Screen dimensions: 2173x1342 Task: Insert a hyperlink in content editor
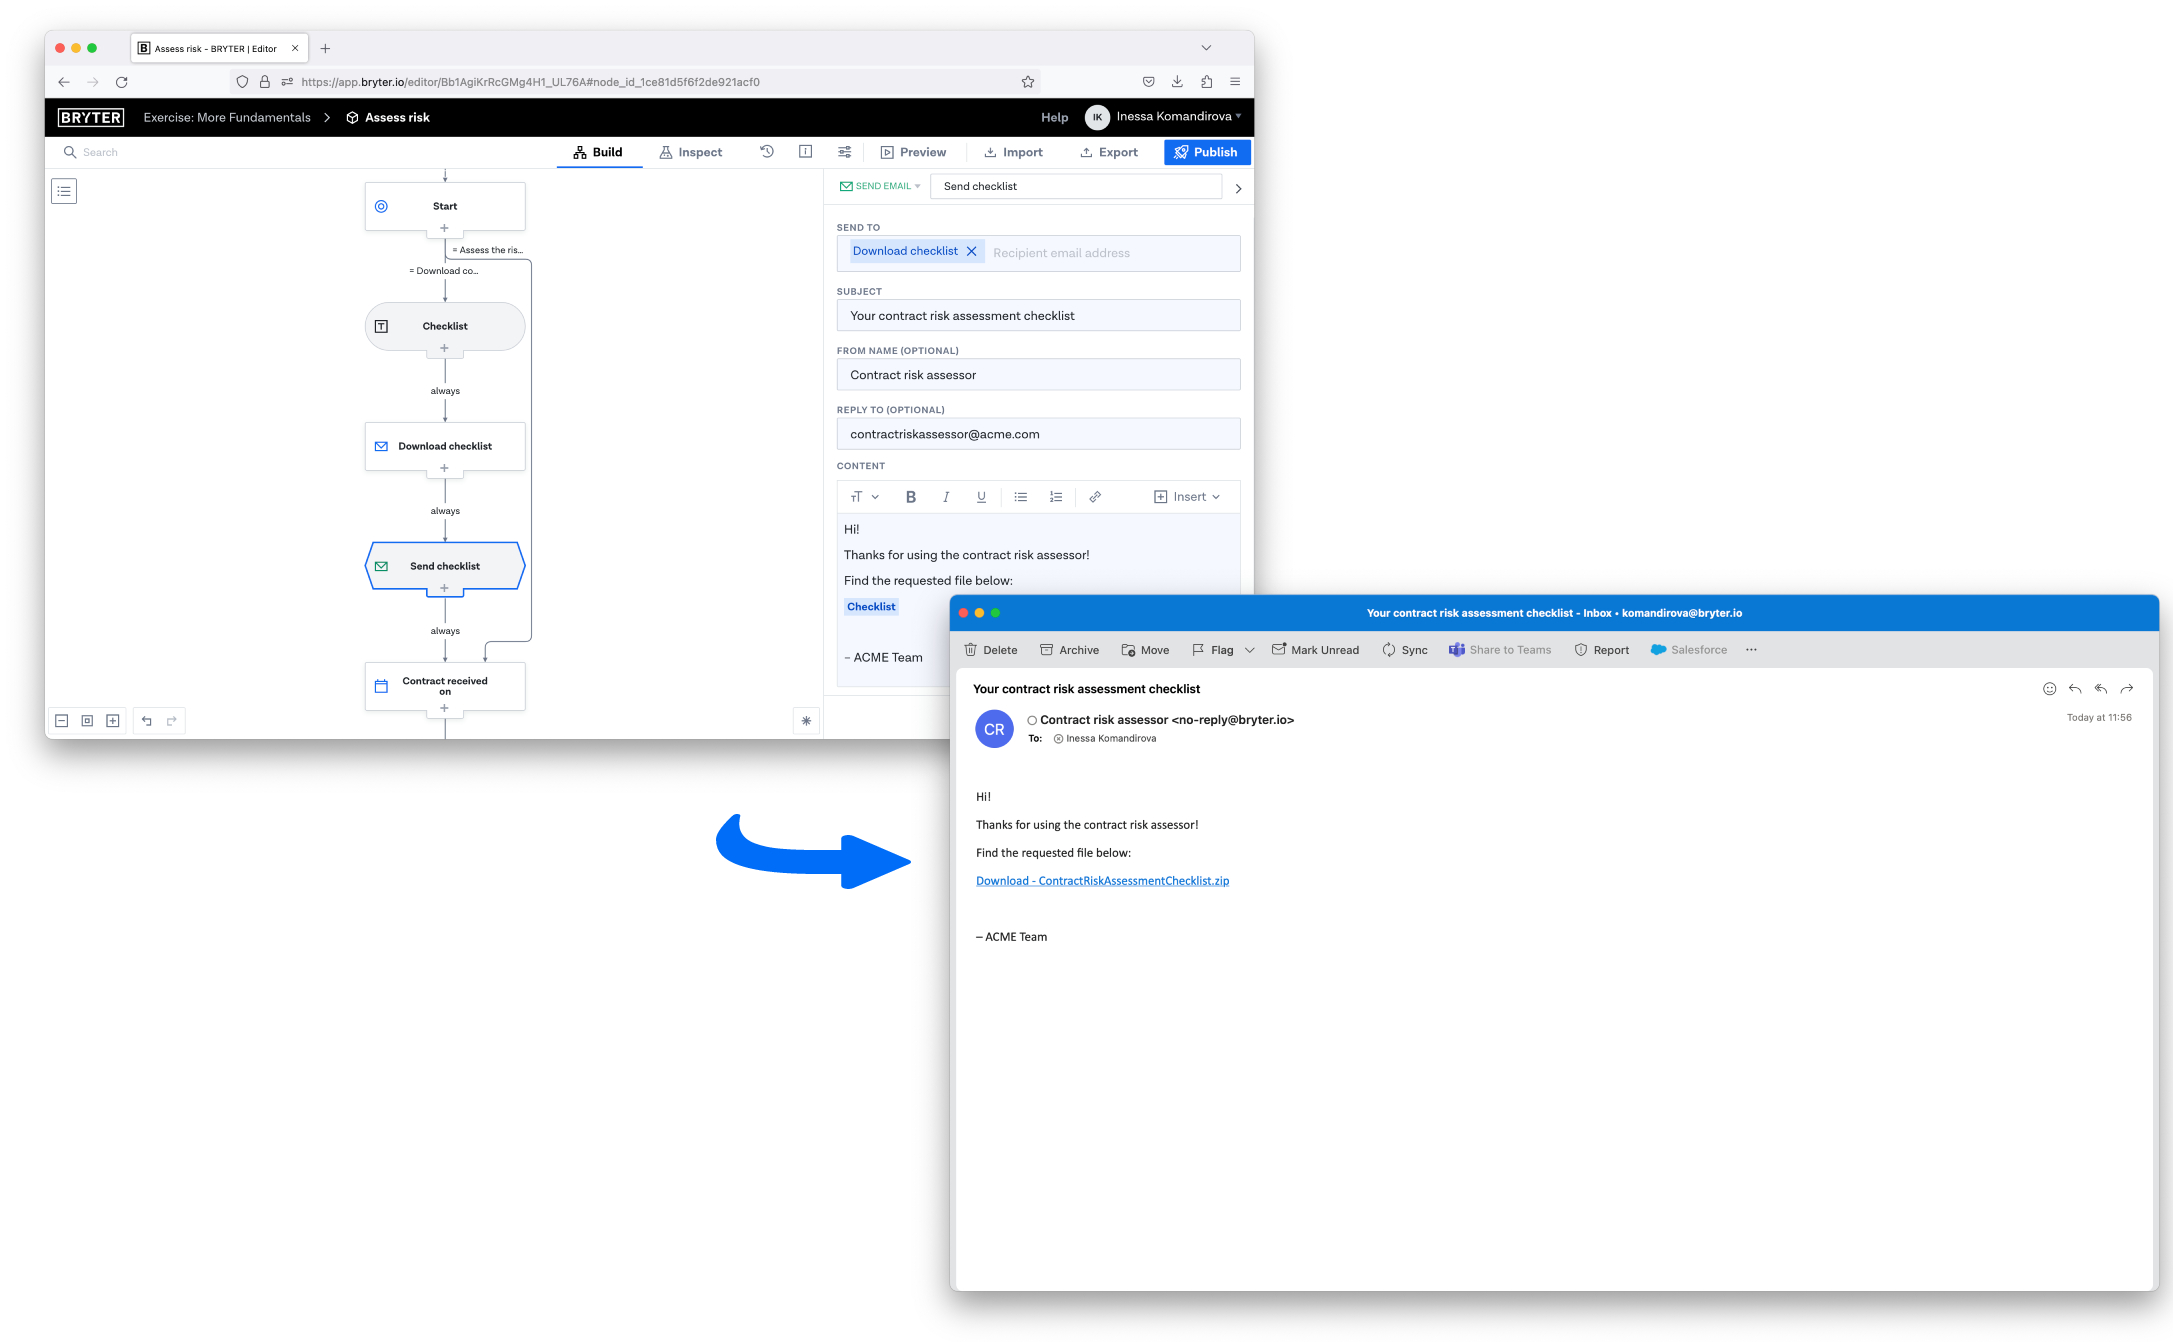point(1095,497)
